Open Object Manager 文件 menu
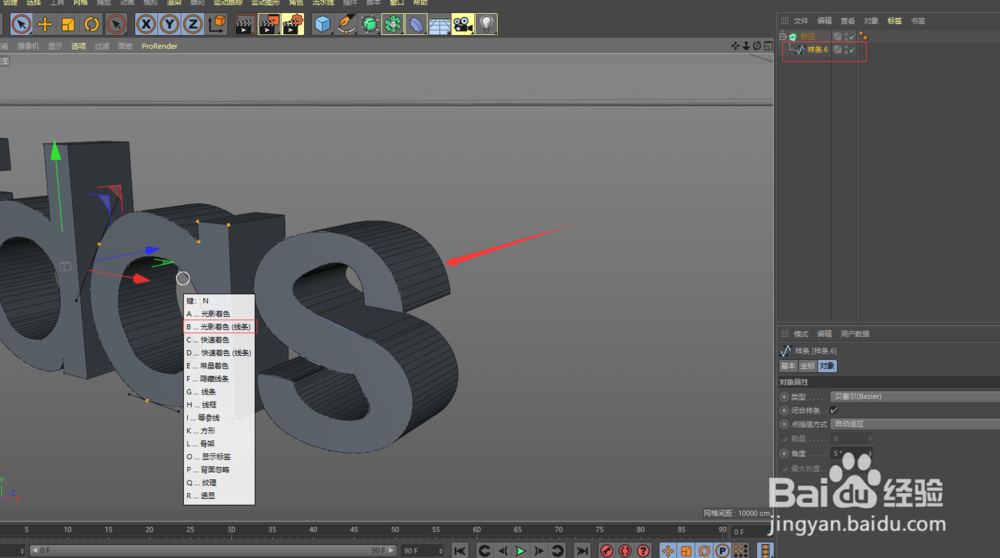This screenshot has height=558, width=1000. pyautogui.click(x=801, y=21)
